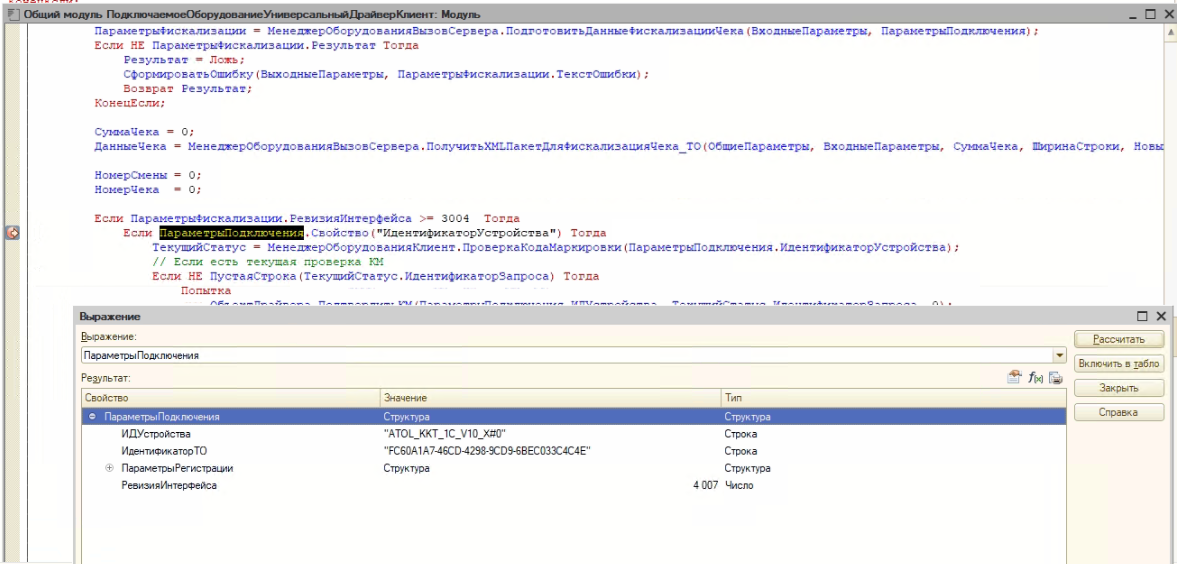Click the code line "СуммаЧека = 0;"

pyautogui.click(x=144, y=131)
